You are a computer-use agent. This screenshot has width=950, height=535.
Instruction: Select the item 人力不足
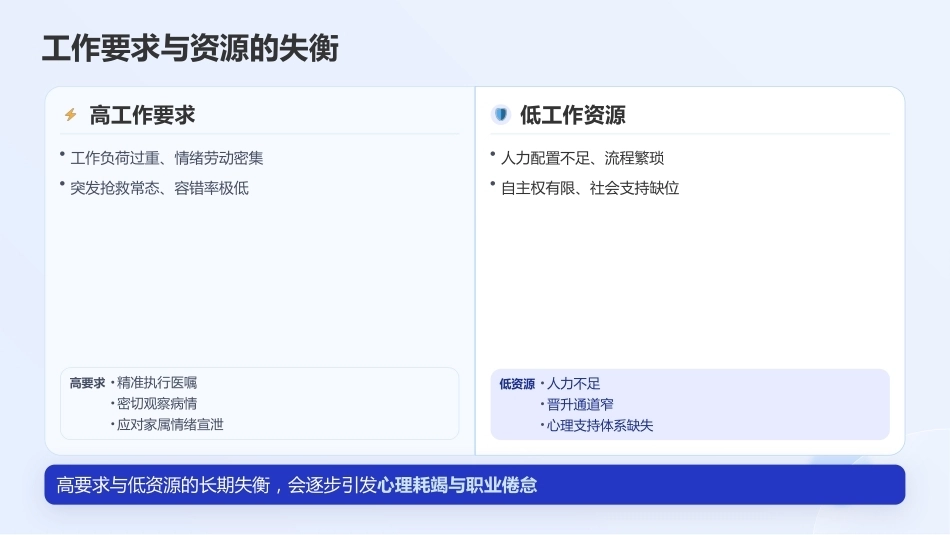pyautogui.click(x=573, y=384)
